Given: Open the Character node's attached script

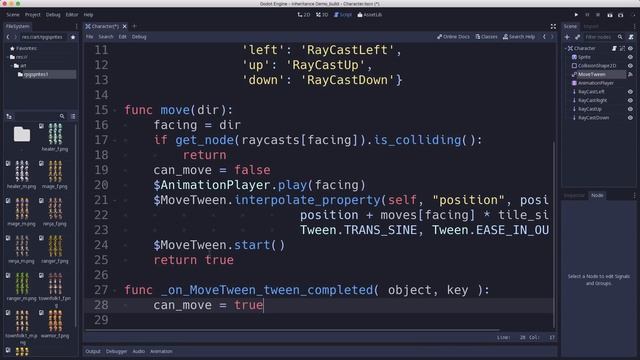Looking at the screenshot, I should click(x=614, y=49).
